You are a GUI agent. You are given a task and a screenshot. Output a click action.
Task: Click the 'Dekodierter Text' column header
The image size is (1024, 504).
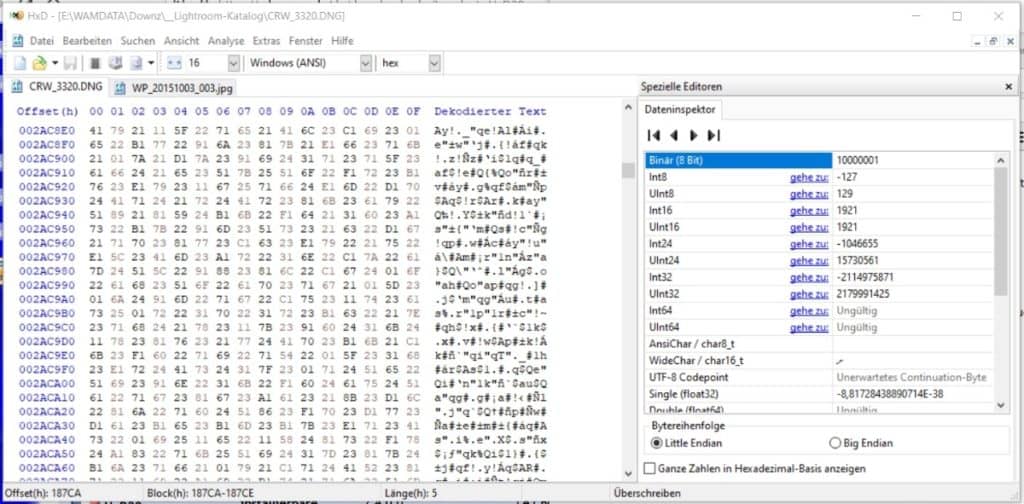point(490,112)
